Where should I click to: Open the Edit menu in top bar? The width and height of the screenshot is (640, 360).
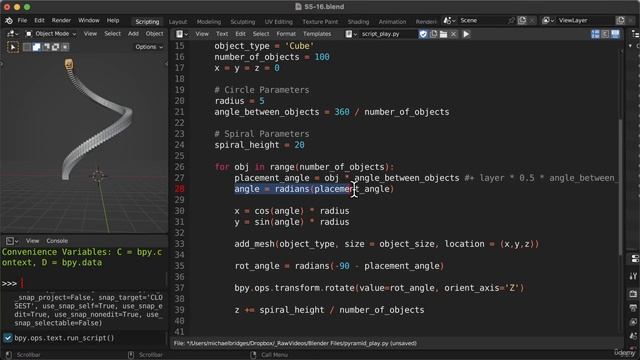tap(39, 20)
